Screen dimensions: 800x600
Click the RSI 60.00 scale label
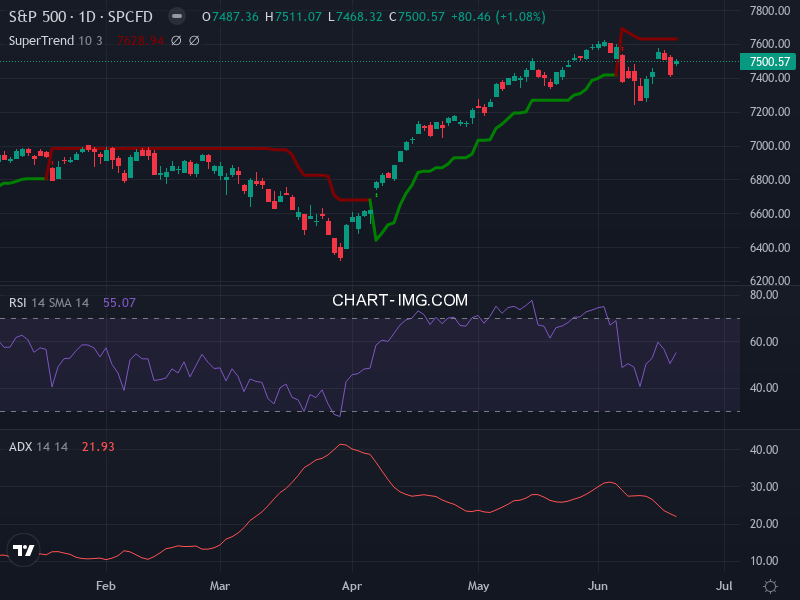[764, 342]
